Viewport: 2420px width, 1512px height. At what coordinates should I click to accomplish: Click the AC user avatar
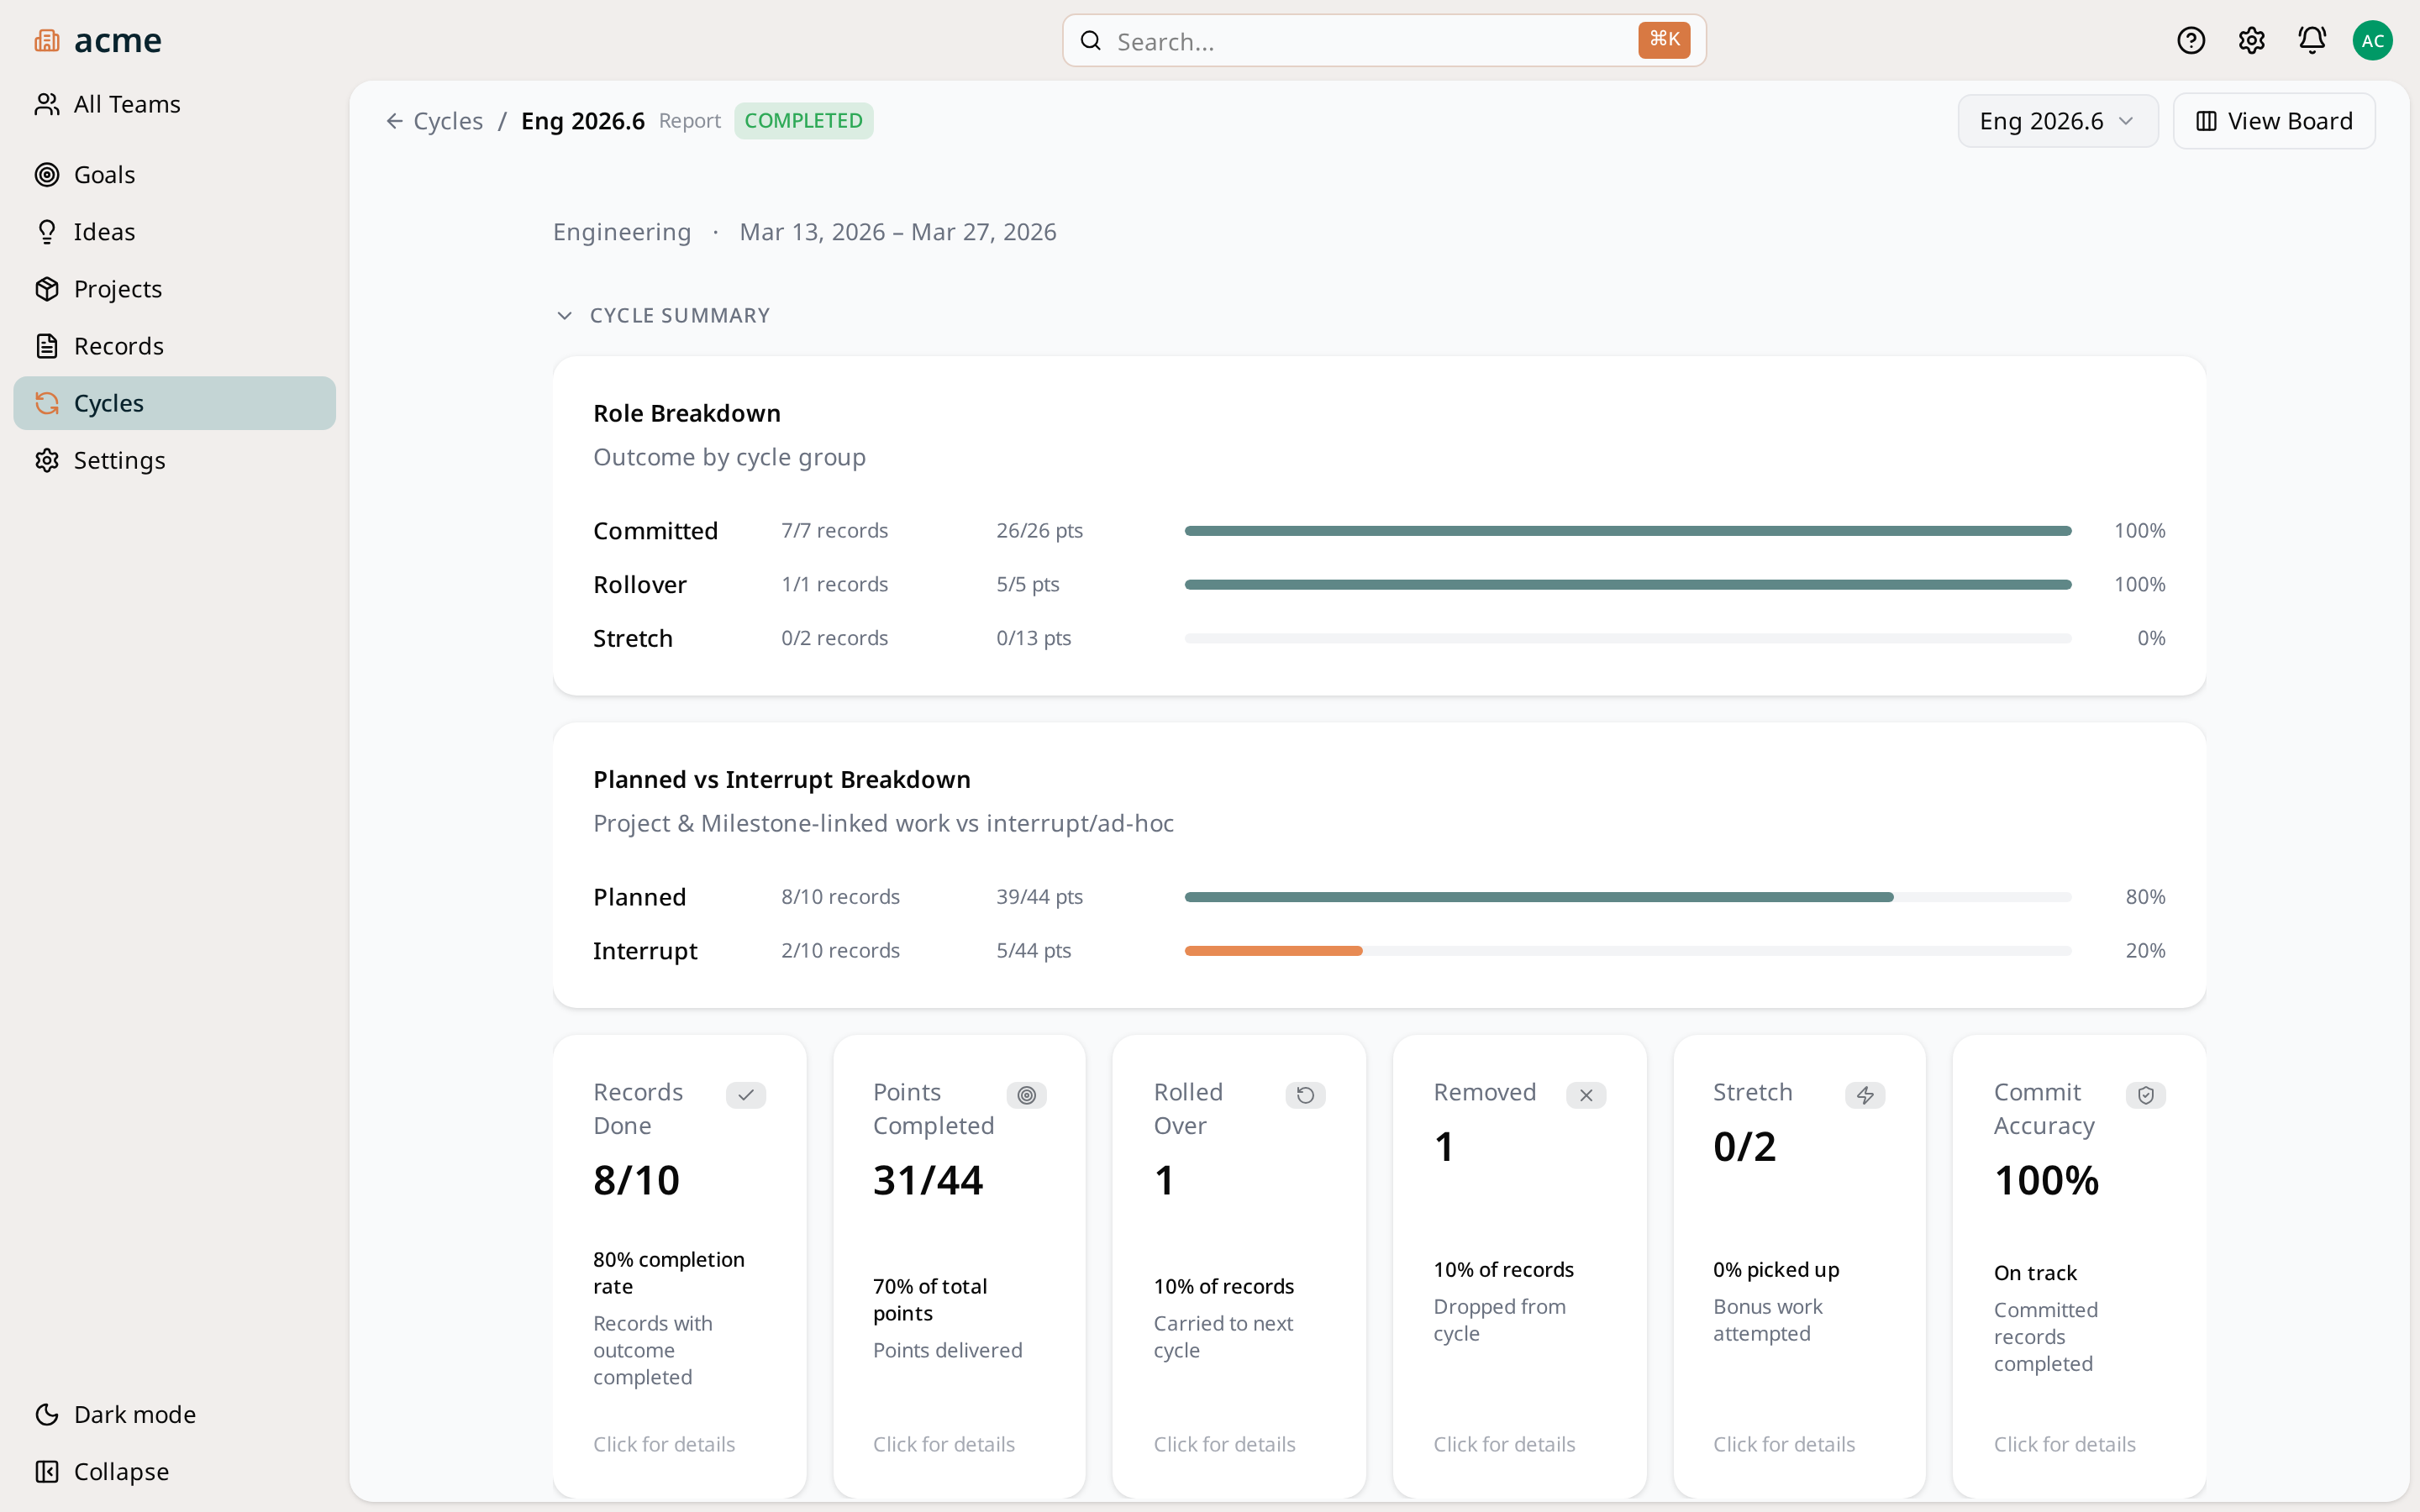2372,40
